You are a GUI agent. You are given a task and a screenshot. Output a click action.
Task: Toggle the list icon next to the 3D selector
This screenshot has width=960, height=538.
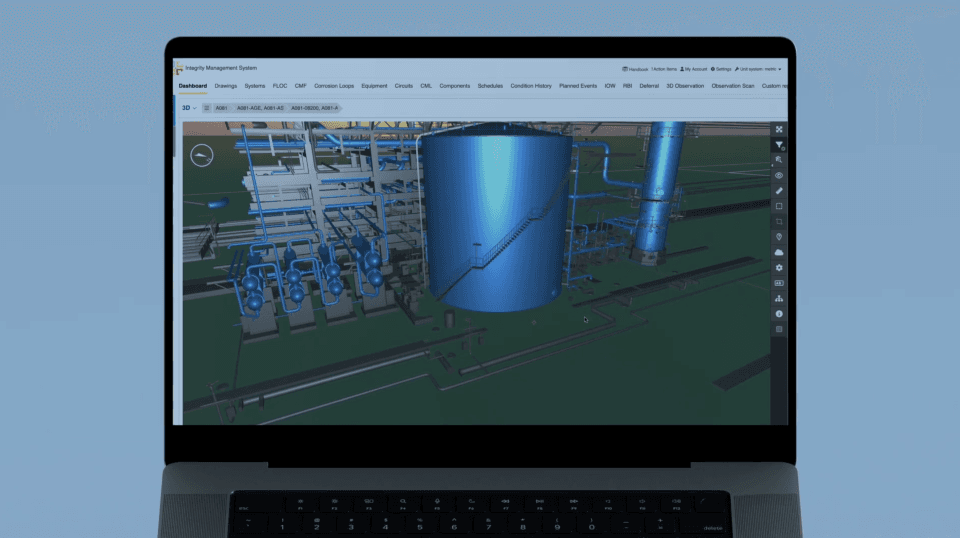[206, 107]
